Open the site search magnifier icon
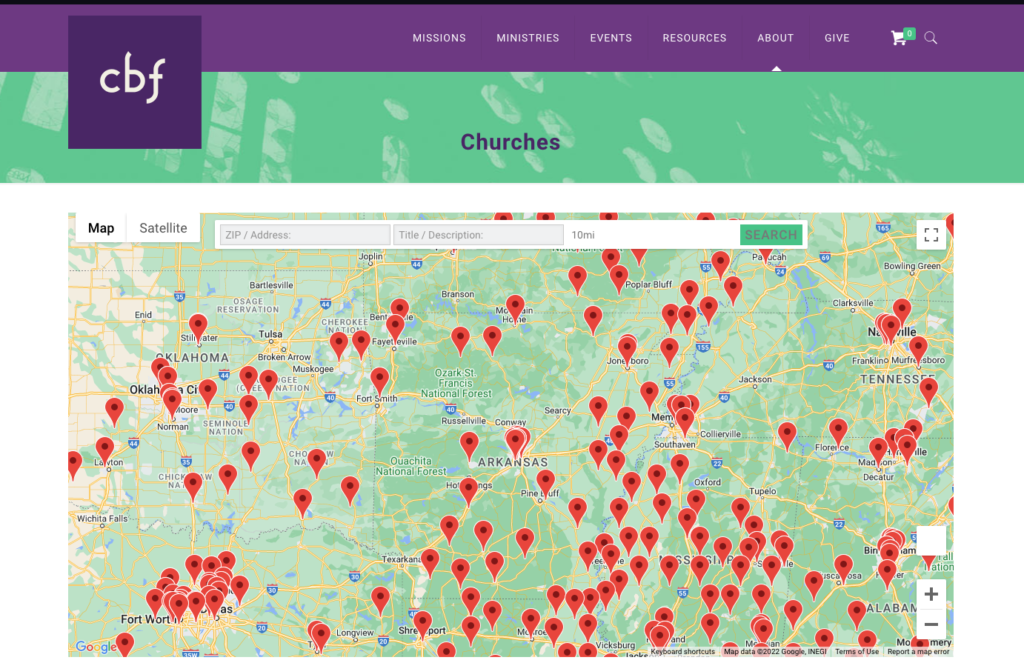Viewport: 1024px width, 660px height. click(931, 38)
